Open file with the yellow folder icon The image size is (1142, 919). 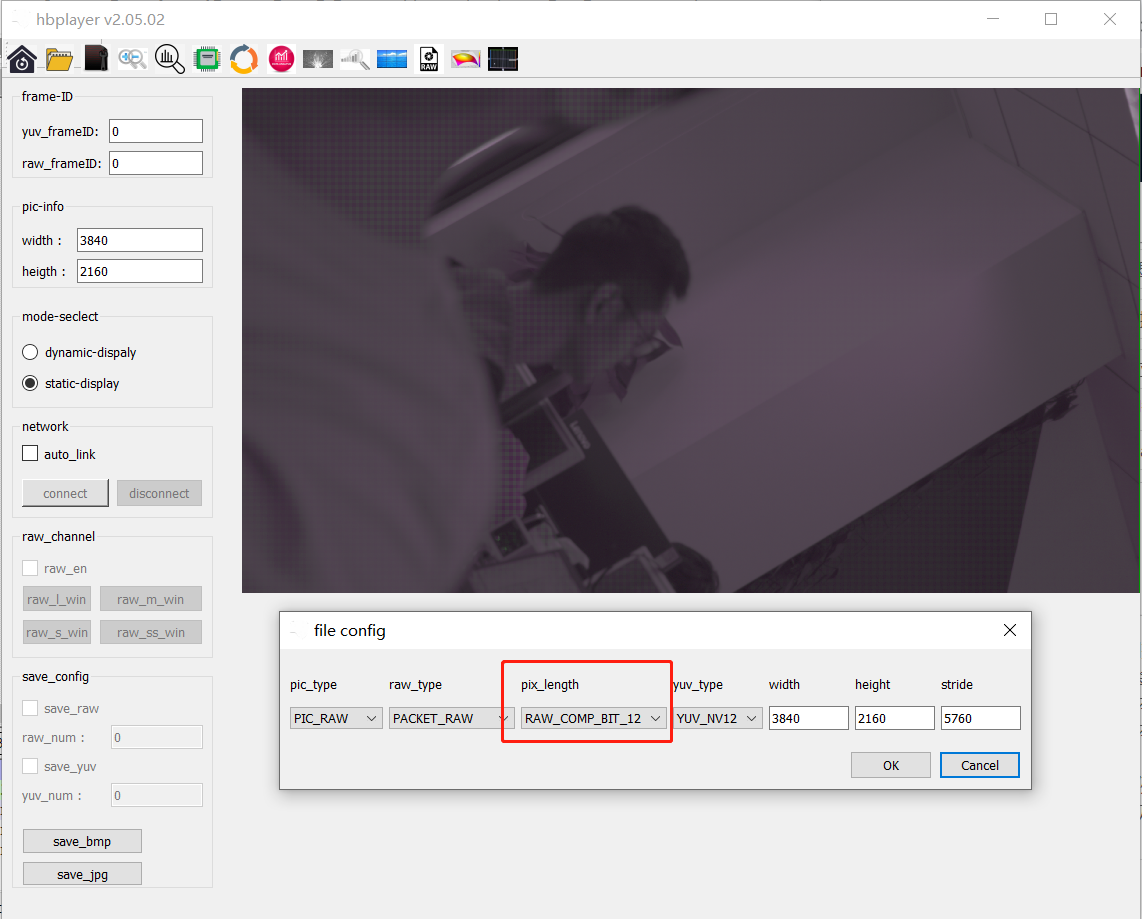pyautogui.click(x=59, y=59)
